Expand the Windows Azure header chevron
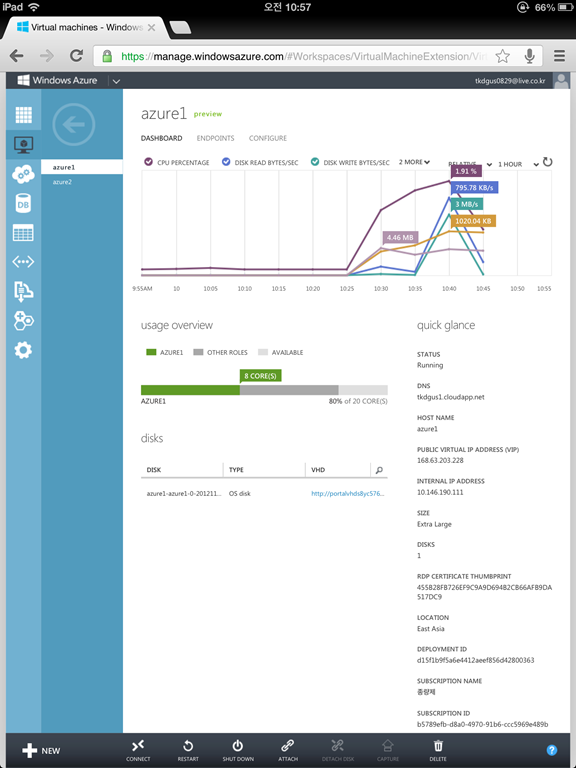This screenshot has height=768, width=576. (x=116, y=81)
